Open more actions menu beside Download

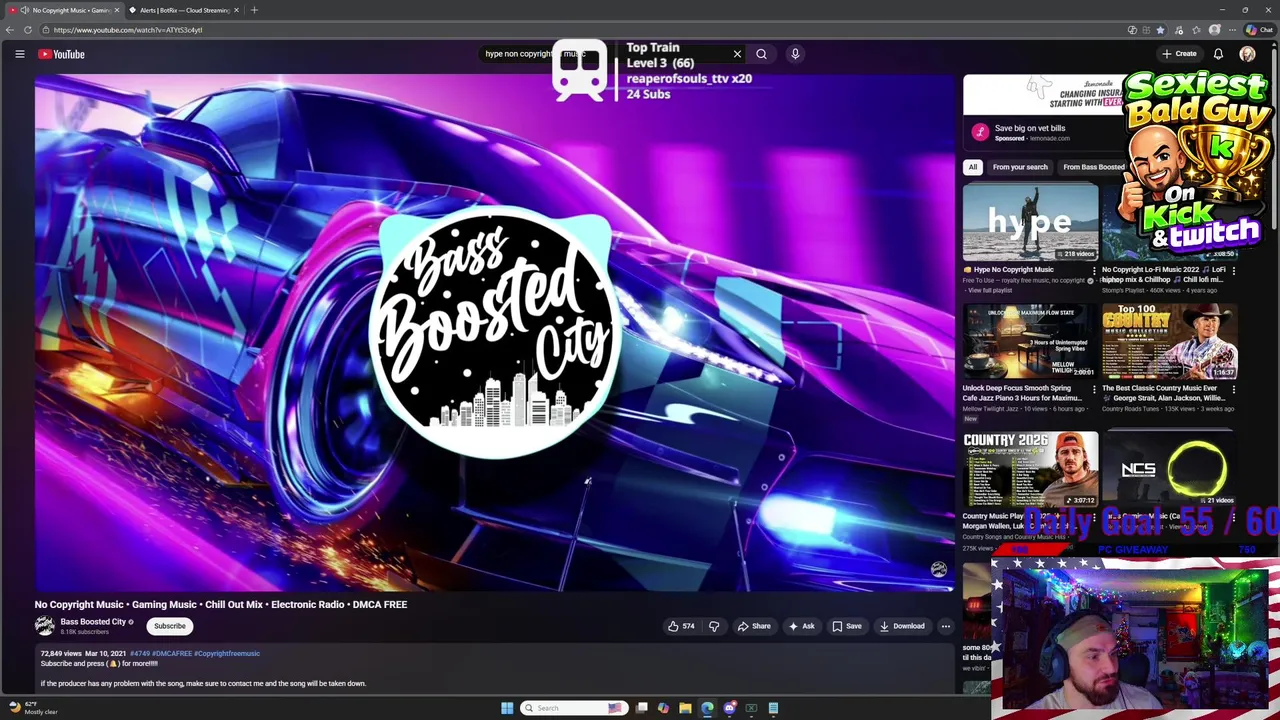[945, 626]
